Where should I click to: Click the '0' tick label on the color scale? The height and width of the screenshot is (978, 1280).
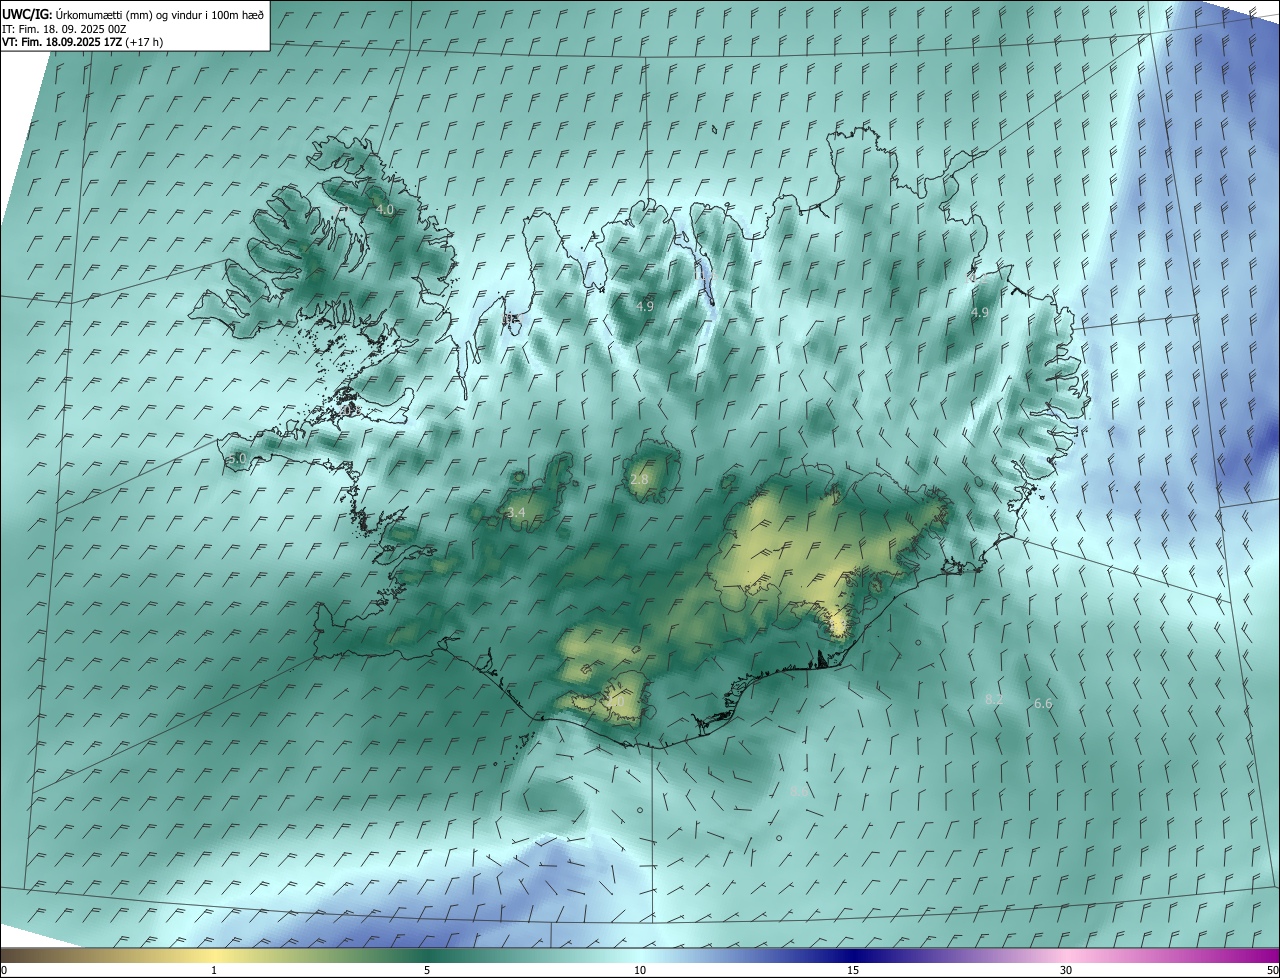coord(4,970)
